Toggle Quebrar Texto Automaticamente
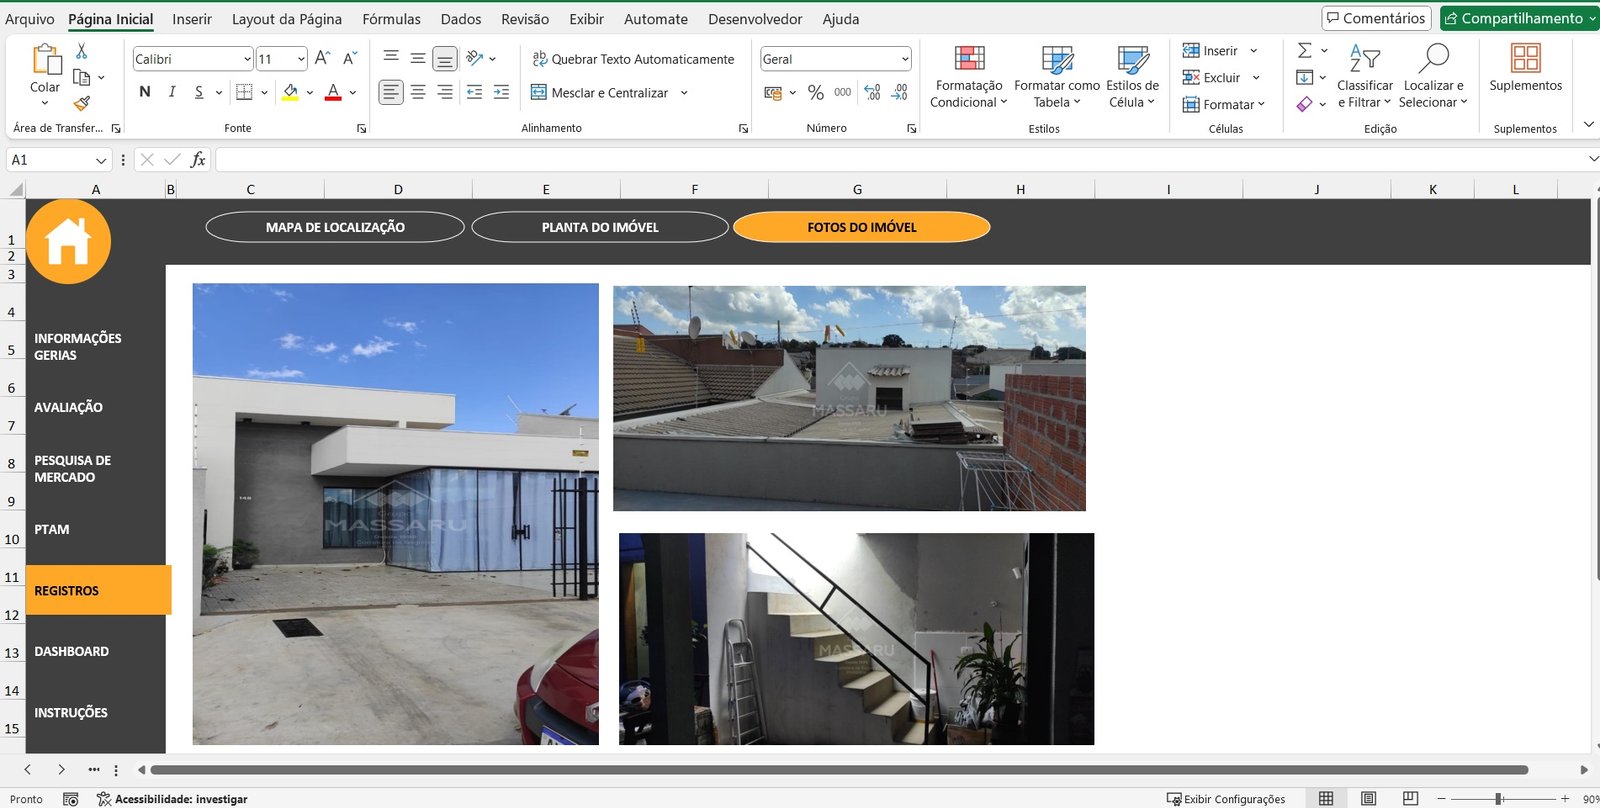Screen dimensions: 1600x808 (633, 59)
